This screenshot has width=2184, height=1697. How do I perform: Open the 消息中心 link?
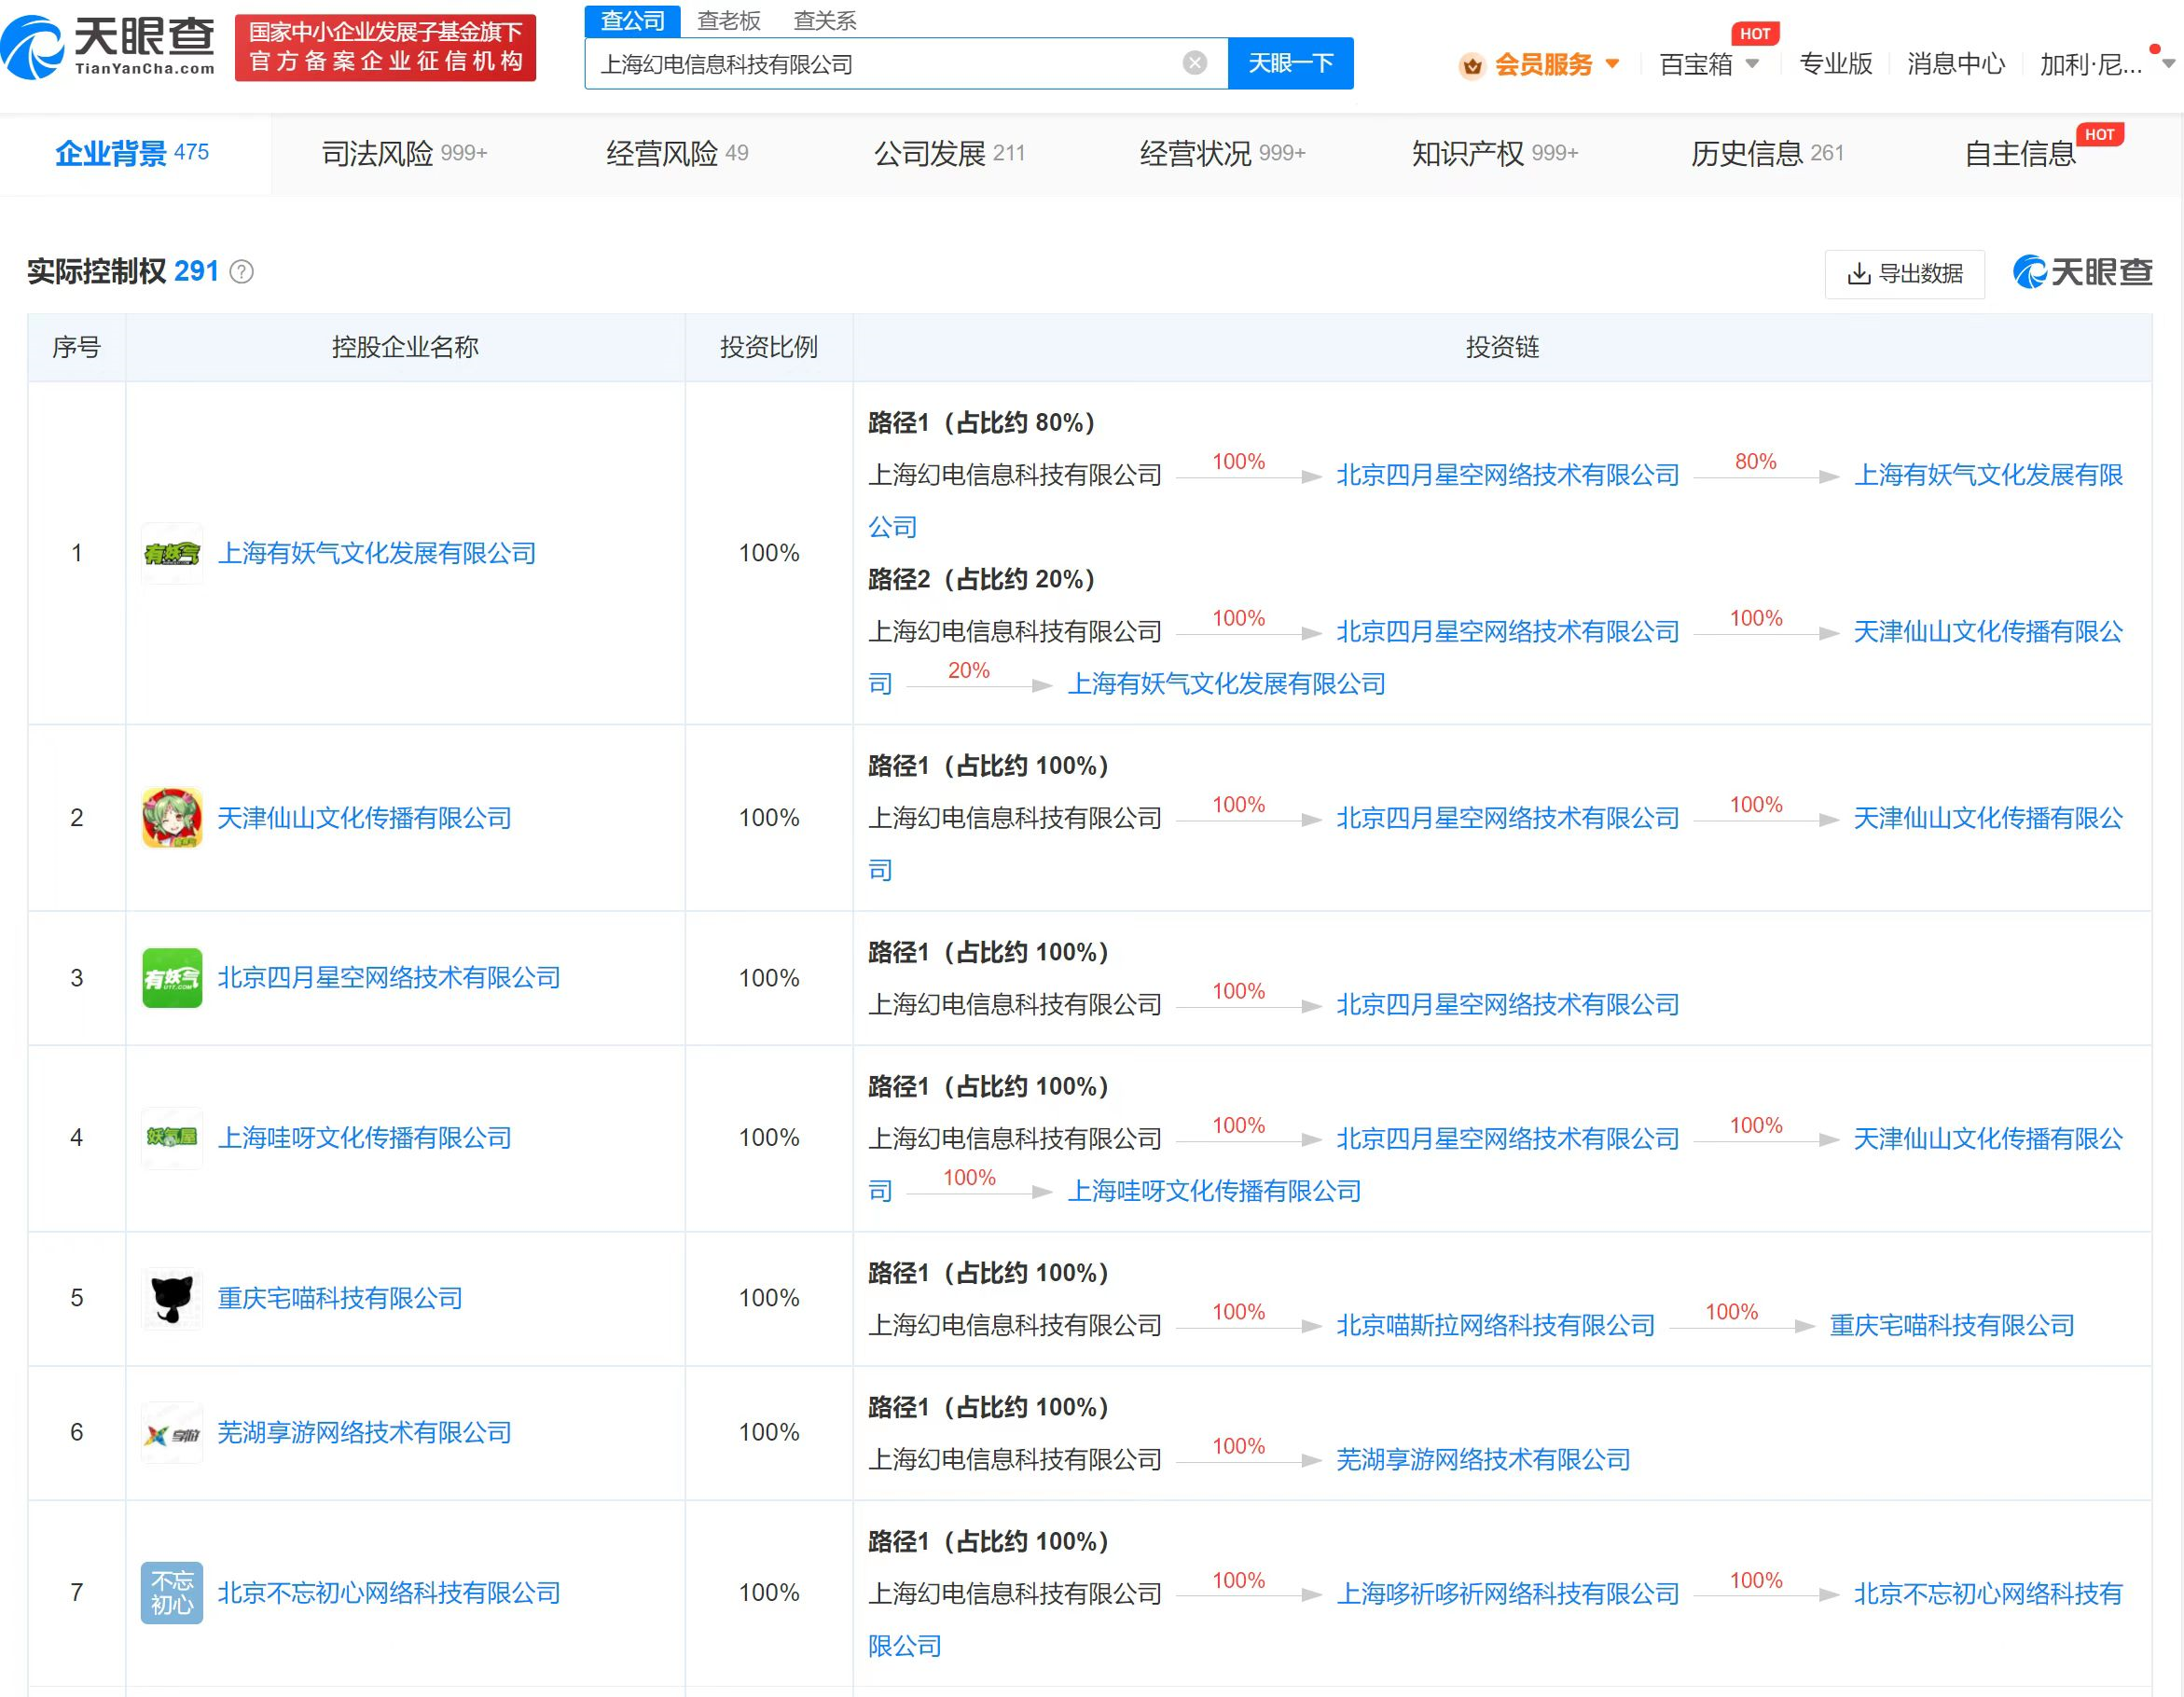[1955, 64]
